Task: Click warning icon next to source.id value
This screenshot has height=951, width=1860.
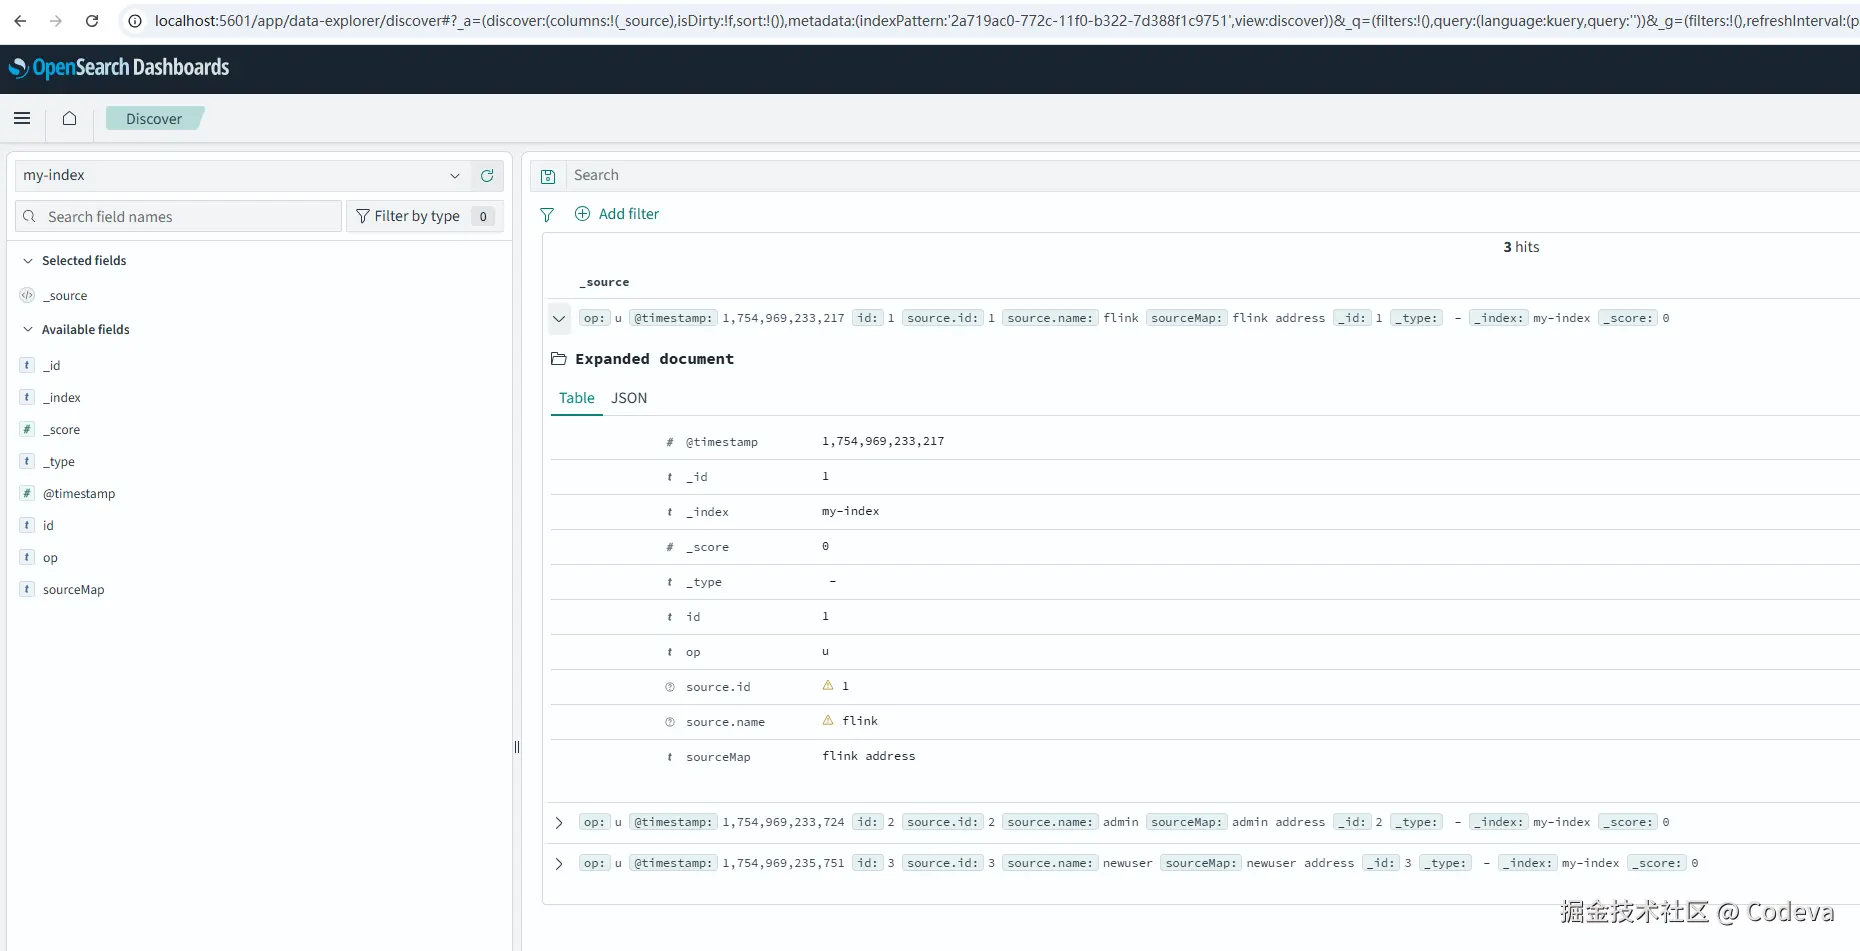Action: (x=828, y=685)
